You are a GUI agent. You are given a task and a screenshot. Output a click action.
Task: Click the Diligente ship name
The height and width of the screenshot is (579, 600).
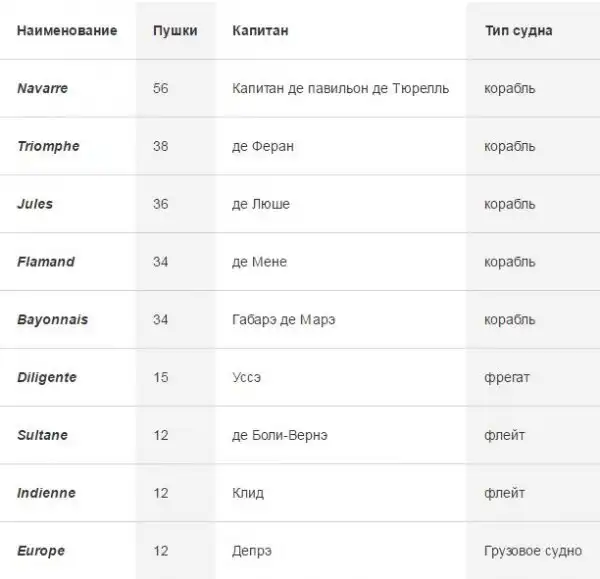click(x=47, y=378)
